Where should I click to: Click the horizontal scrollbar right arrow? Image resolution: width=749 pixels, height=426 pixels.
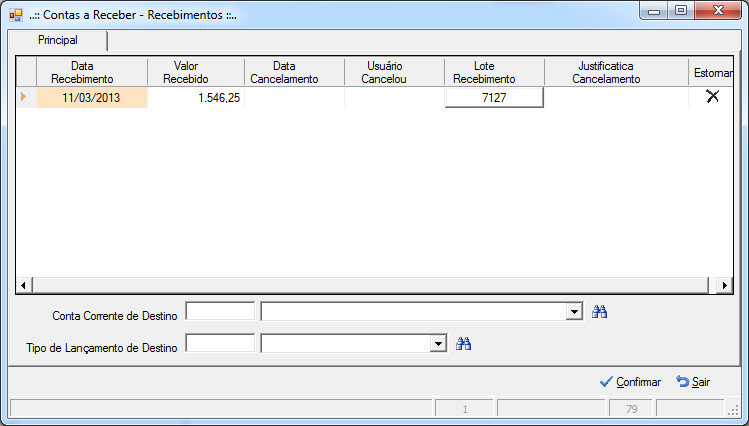(725, 285)
